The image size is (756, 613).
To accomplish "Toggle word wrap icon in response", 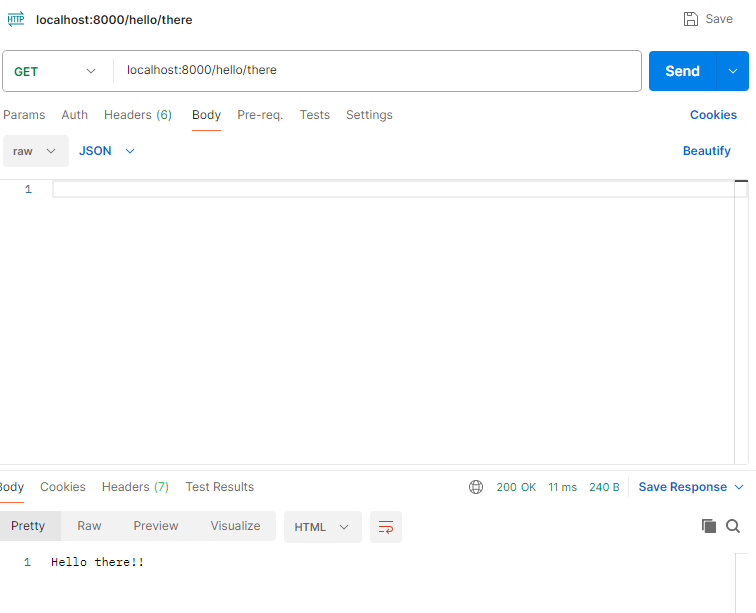I will (386, 527).
